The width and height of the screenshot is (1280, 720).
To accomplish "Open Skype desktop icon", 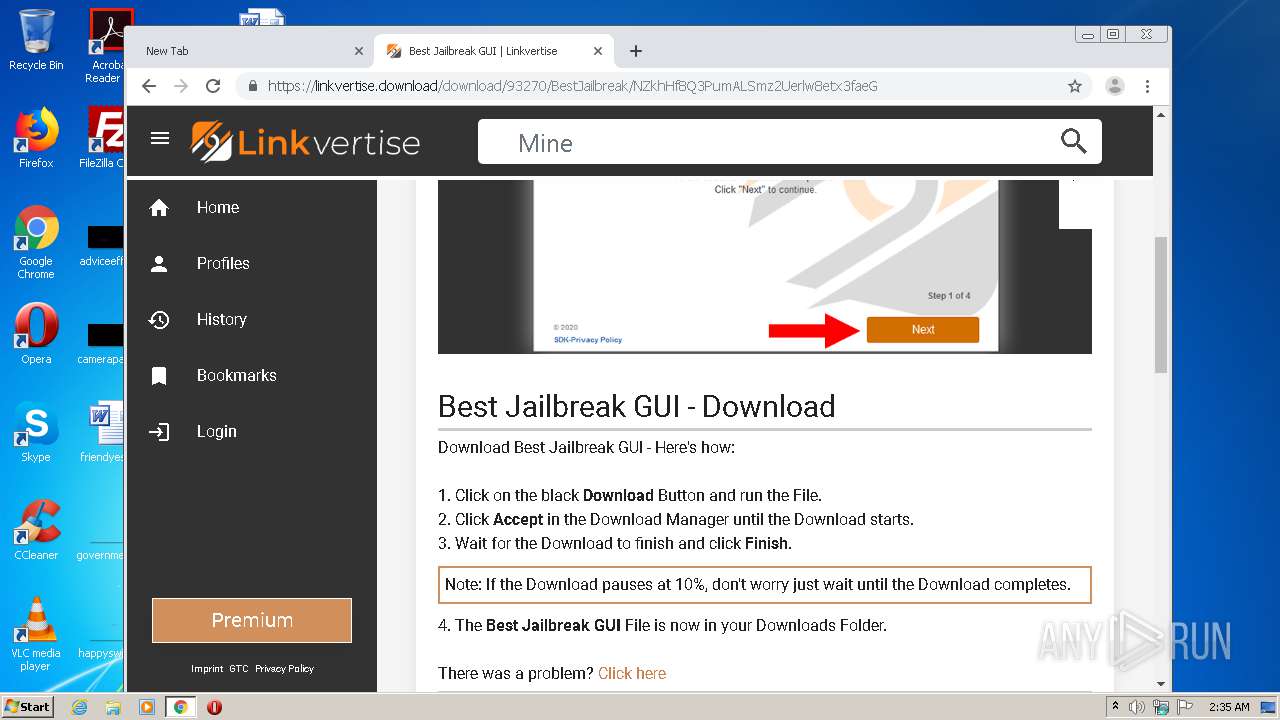I will pyautogui.click(x=36, y=432).
